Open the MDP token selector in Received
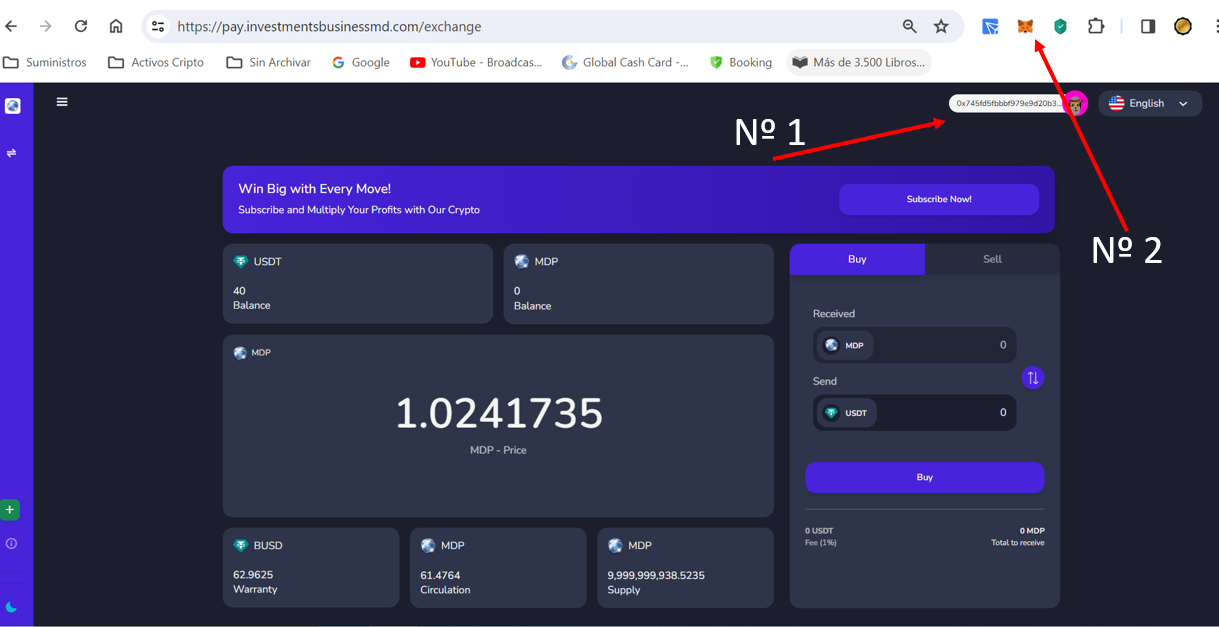 click(845, 345)
